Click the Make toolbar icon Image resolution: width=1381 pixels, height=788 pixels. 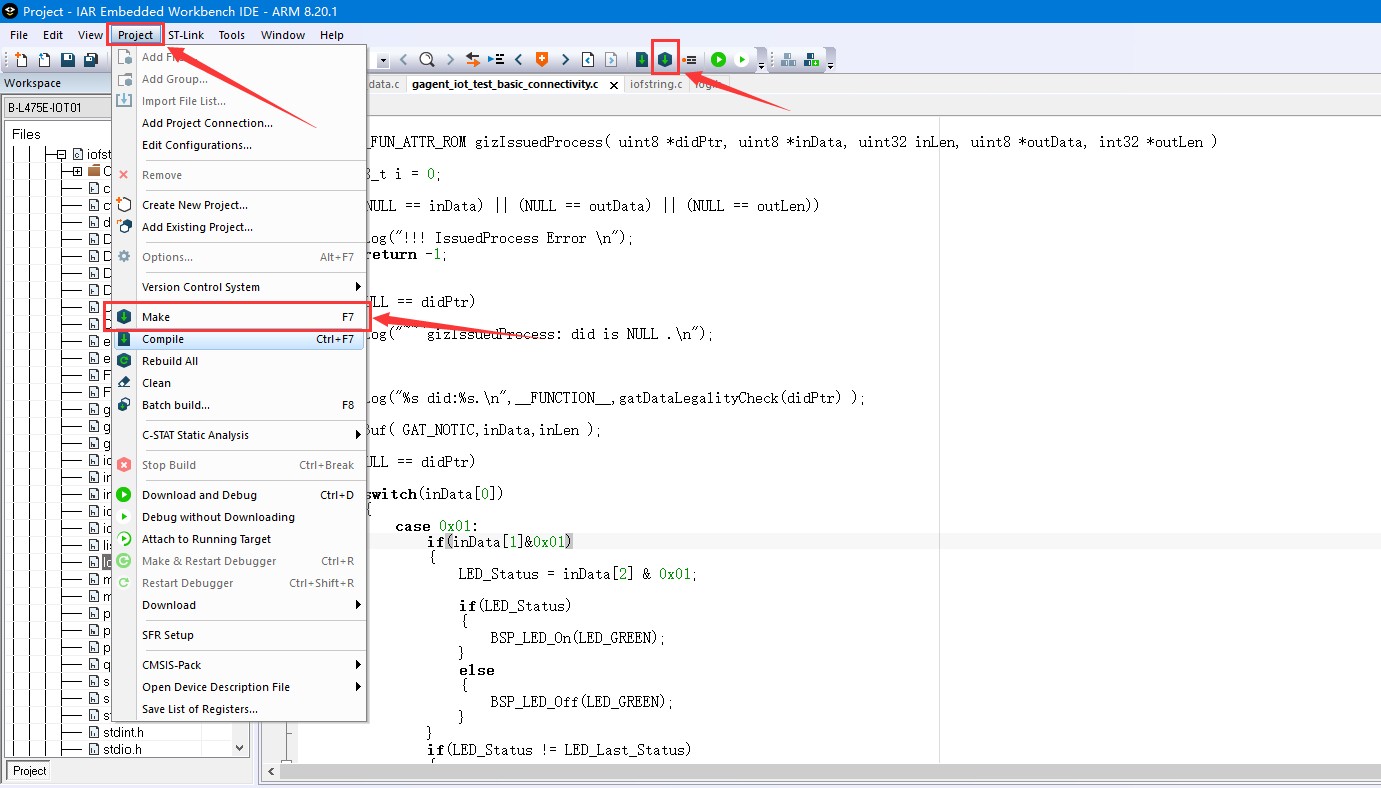(665, 60)
